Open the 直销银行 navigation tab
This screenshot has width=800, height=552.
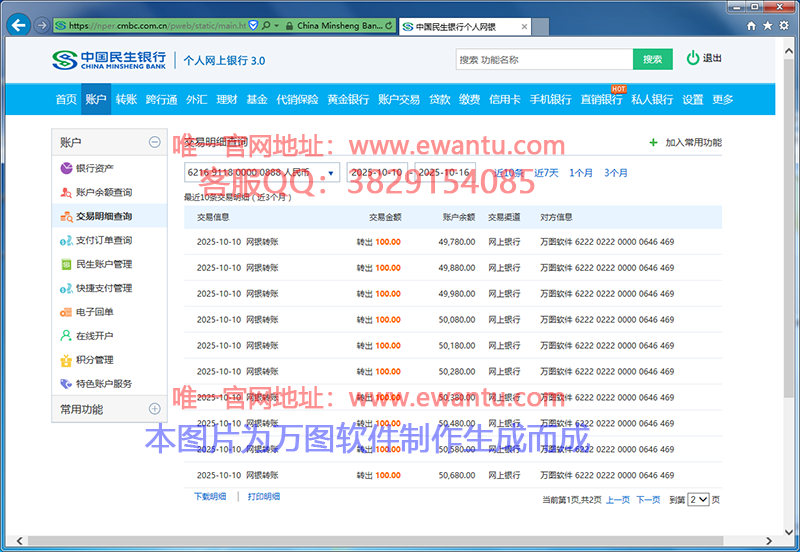(601, 99)
